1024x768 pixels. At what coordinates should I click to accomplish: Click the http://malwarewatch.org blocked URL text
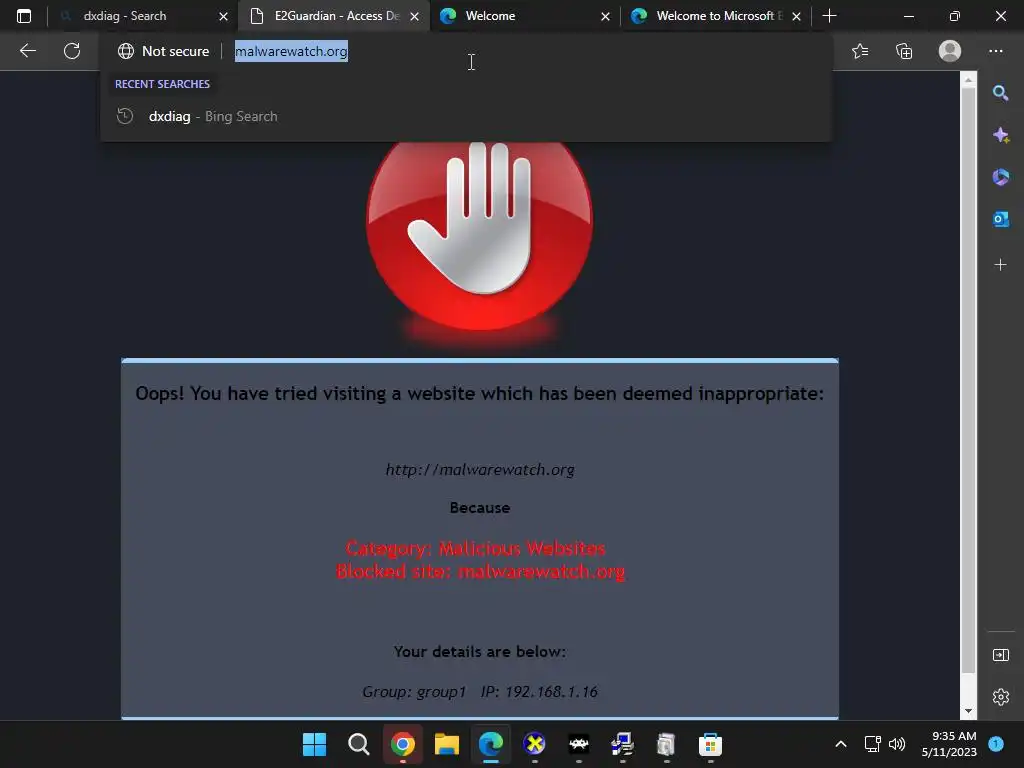[480, 470]
